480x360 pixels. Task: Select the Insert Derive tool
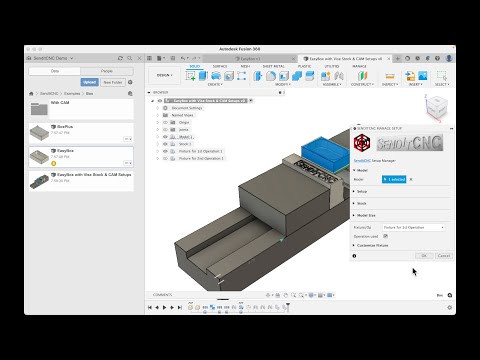click(410, 76)
